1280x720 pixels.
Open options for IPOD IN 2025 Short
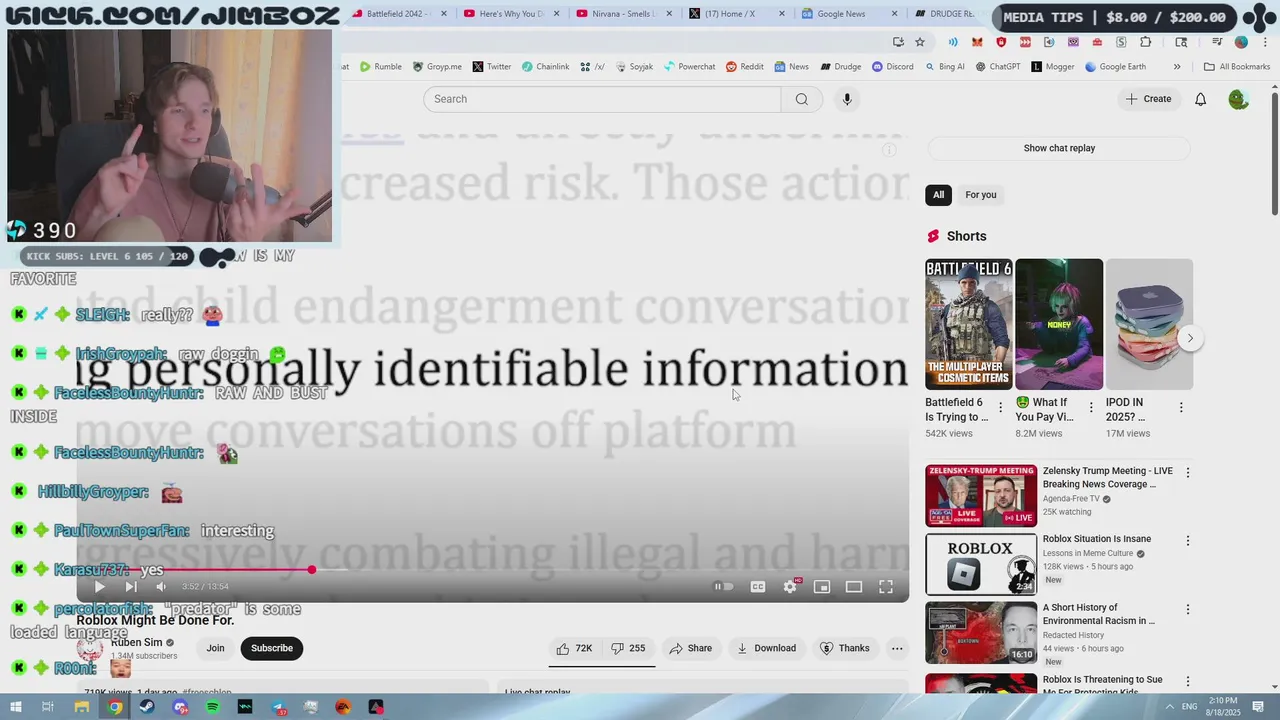point(1181,408)
